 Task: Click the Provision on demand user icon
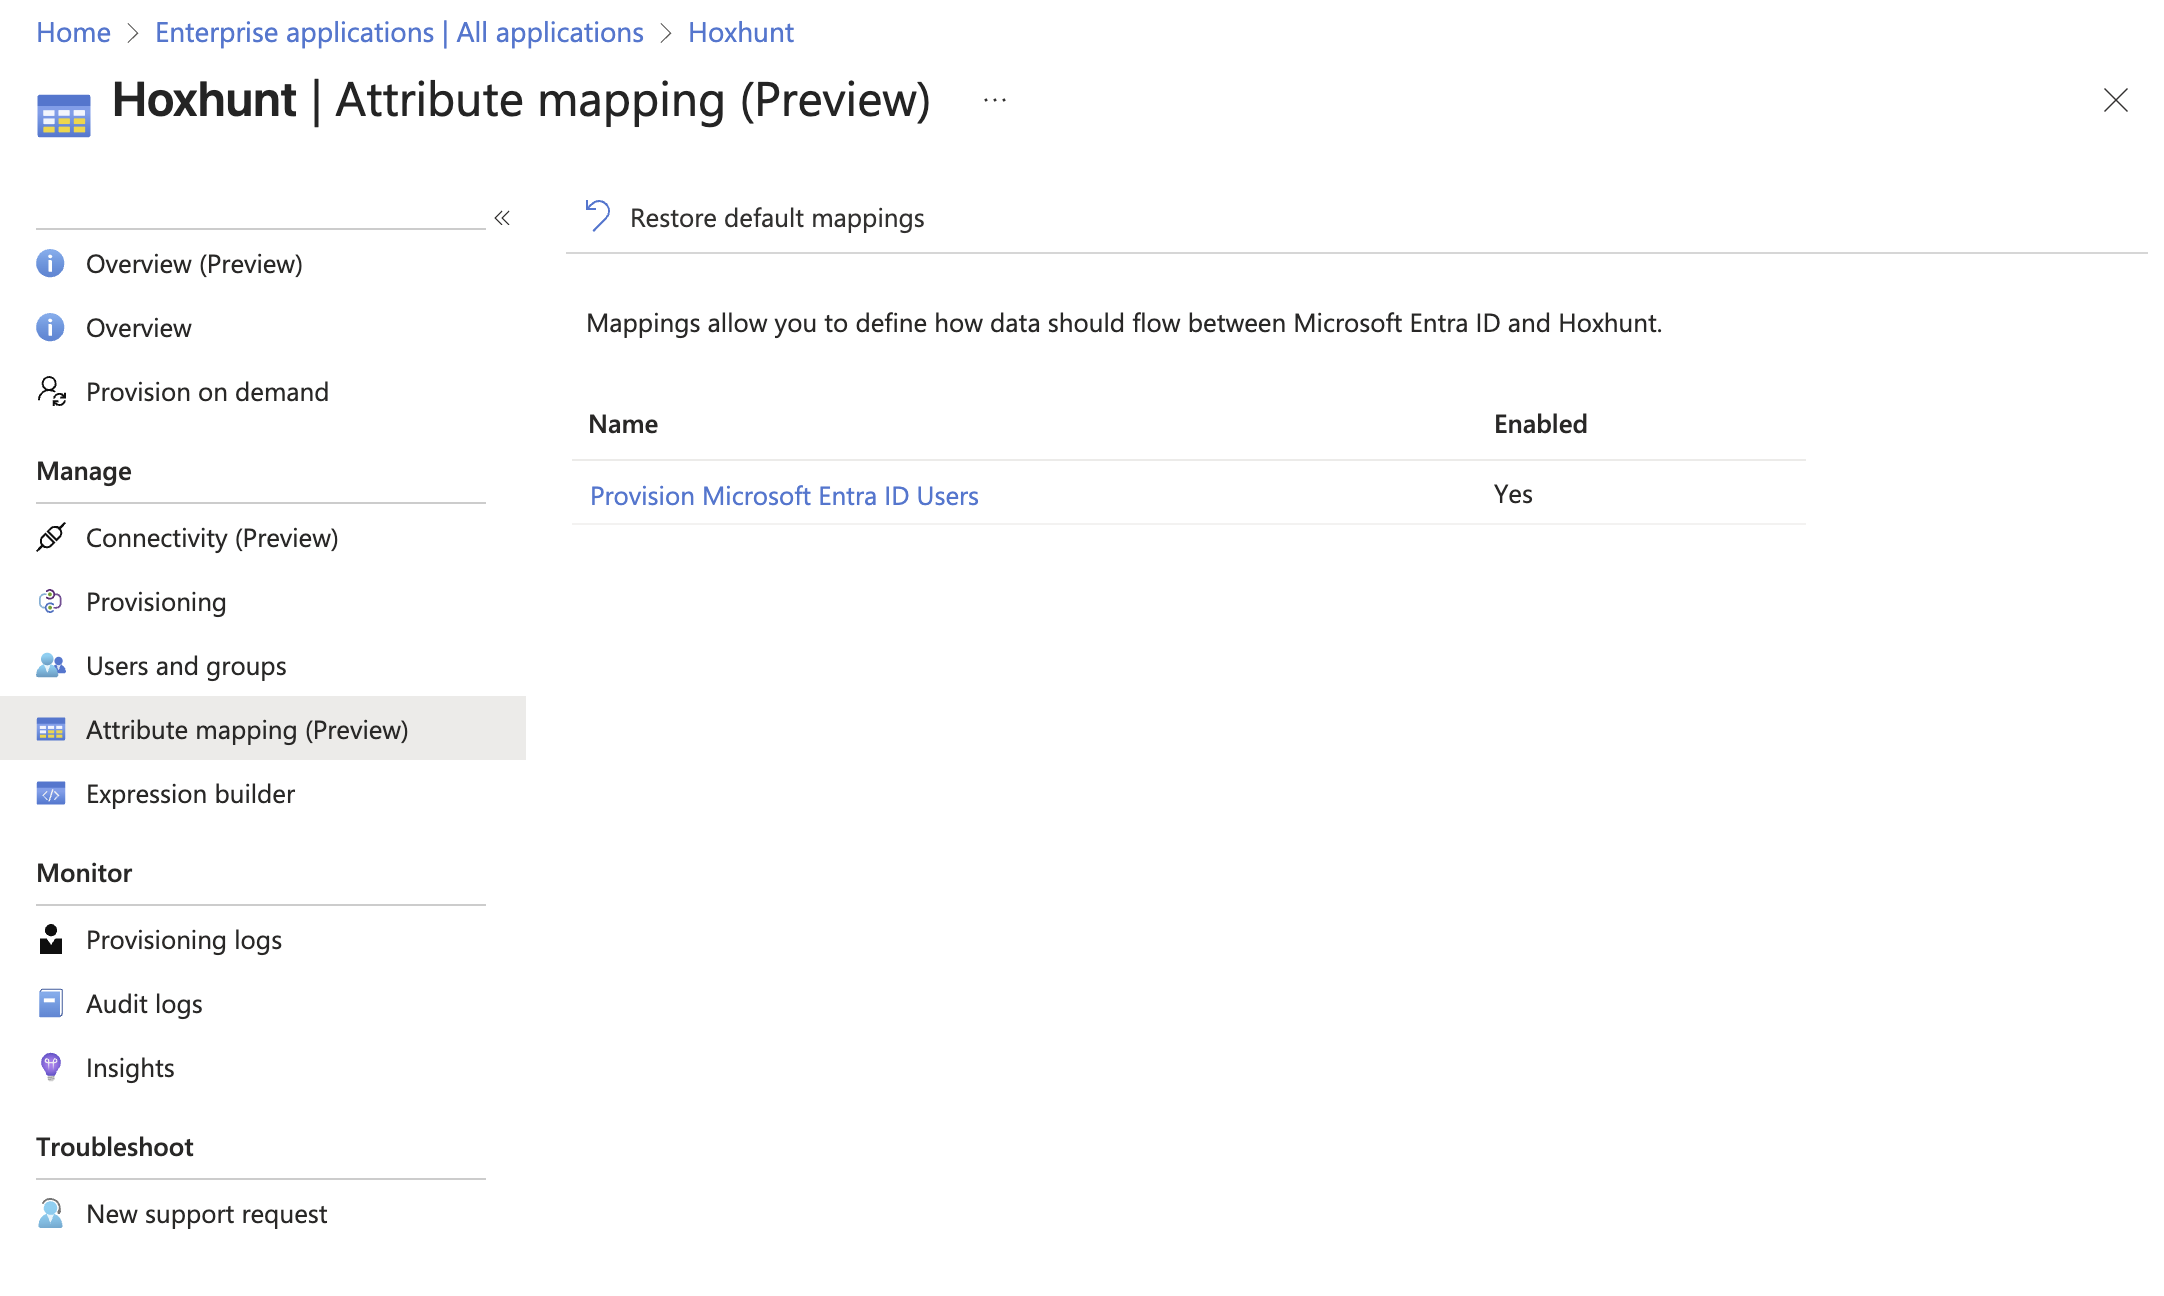(52, 391)
